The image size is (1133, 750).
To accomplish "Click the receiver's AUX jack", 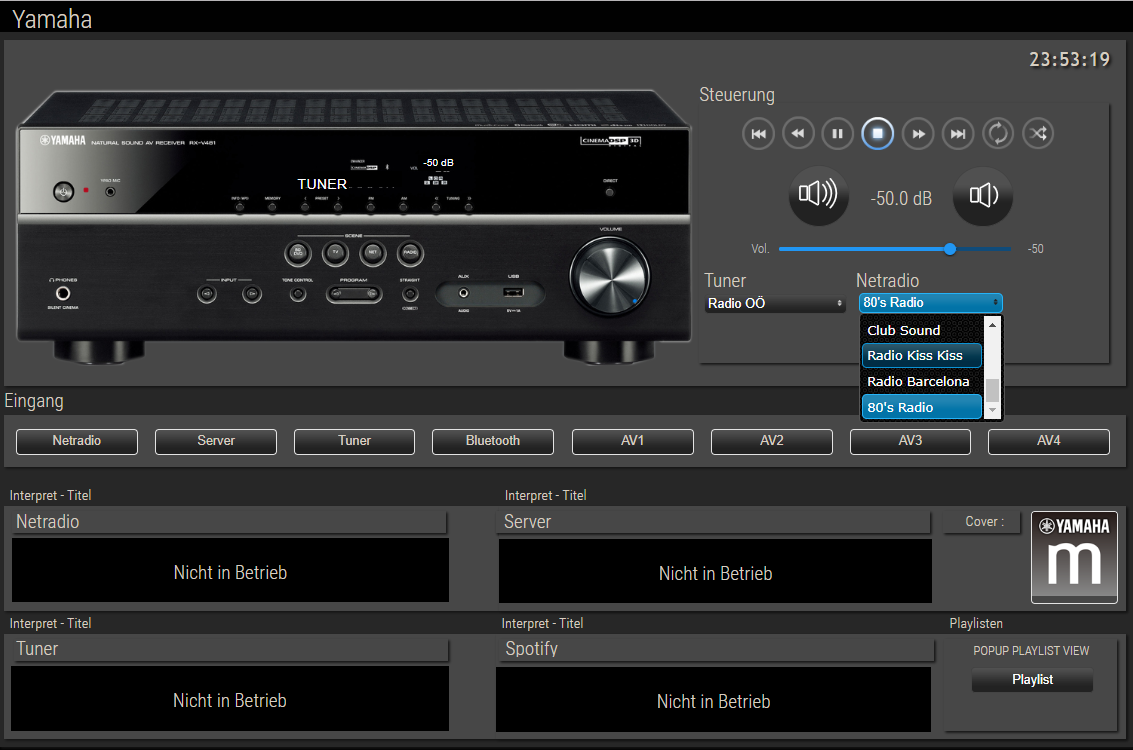I will [x=464, y=293].
